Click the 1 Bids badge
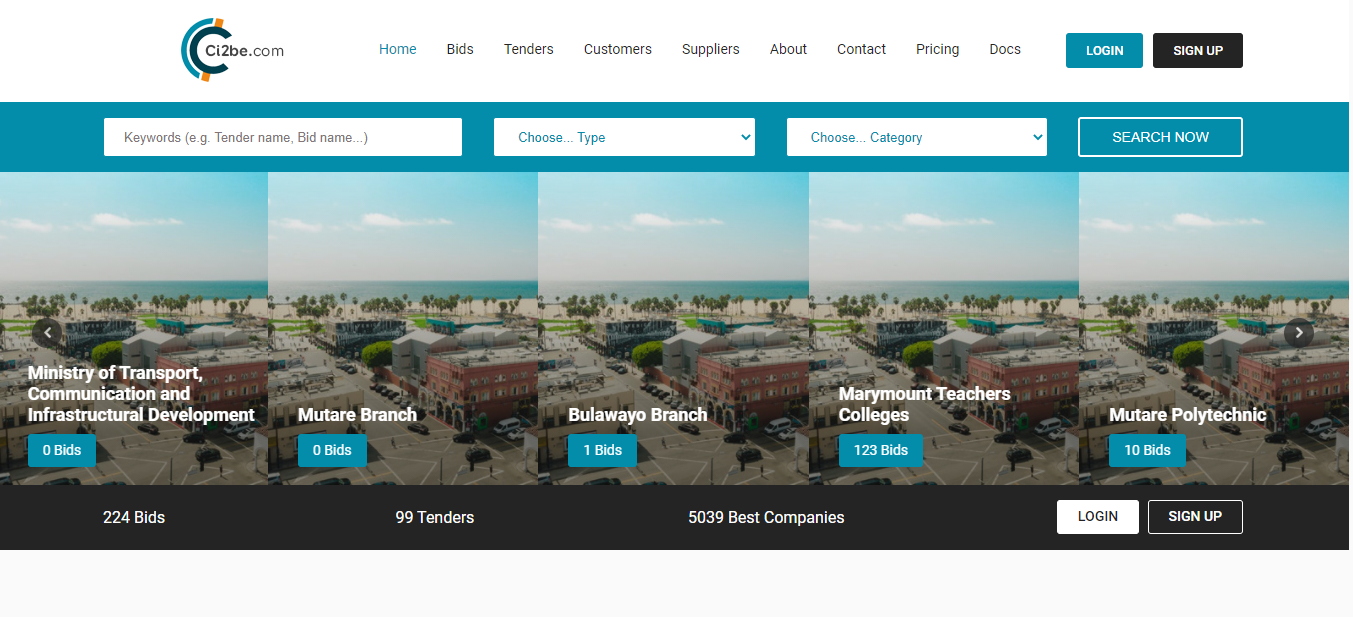The width and height of the screenshot is (1353, 617). pyautogui.click(x=602, y=450)
